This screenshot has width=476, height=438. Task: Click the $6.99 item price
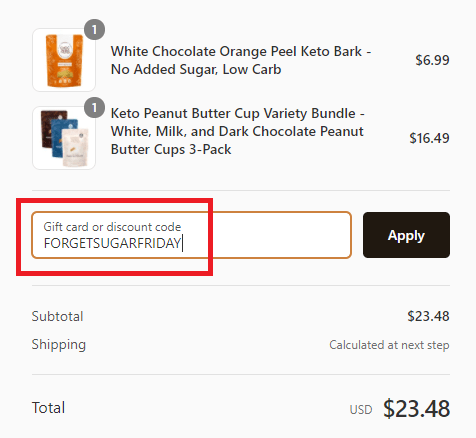(432, 60)
